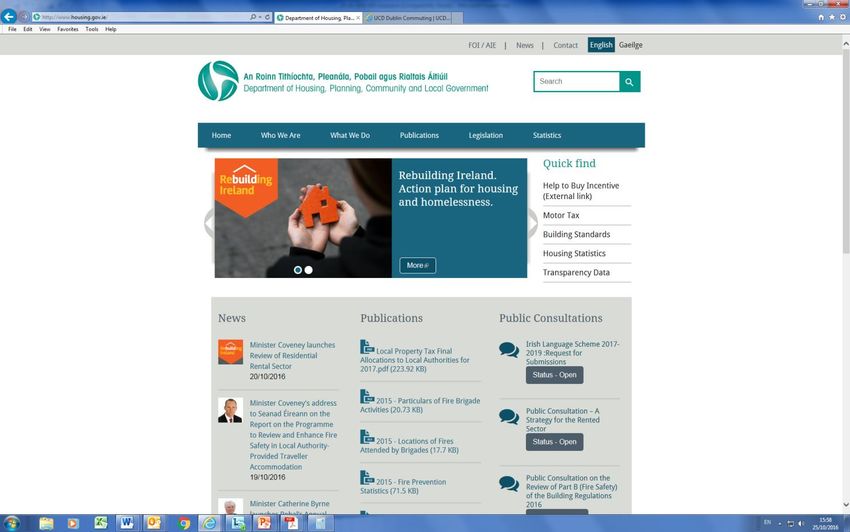Open the Edit menu
The image size is (850, 532).
[28, 29]
